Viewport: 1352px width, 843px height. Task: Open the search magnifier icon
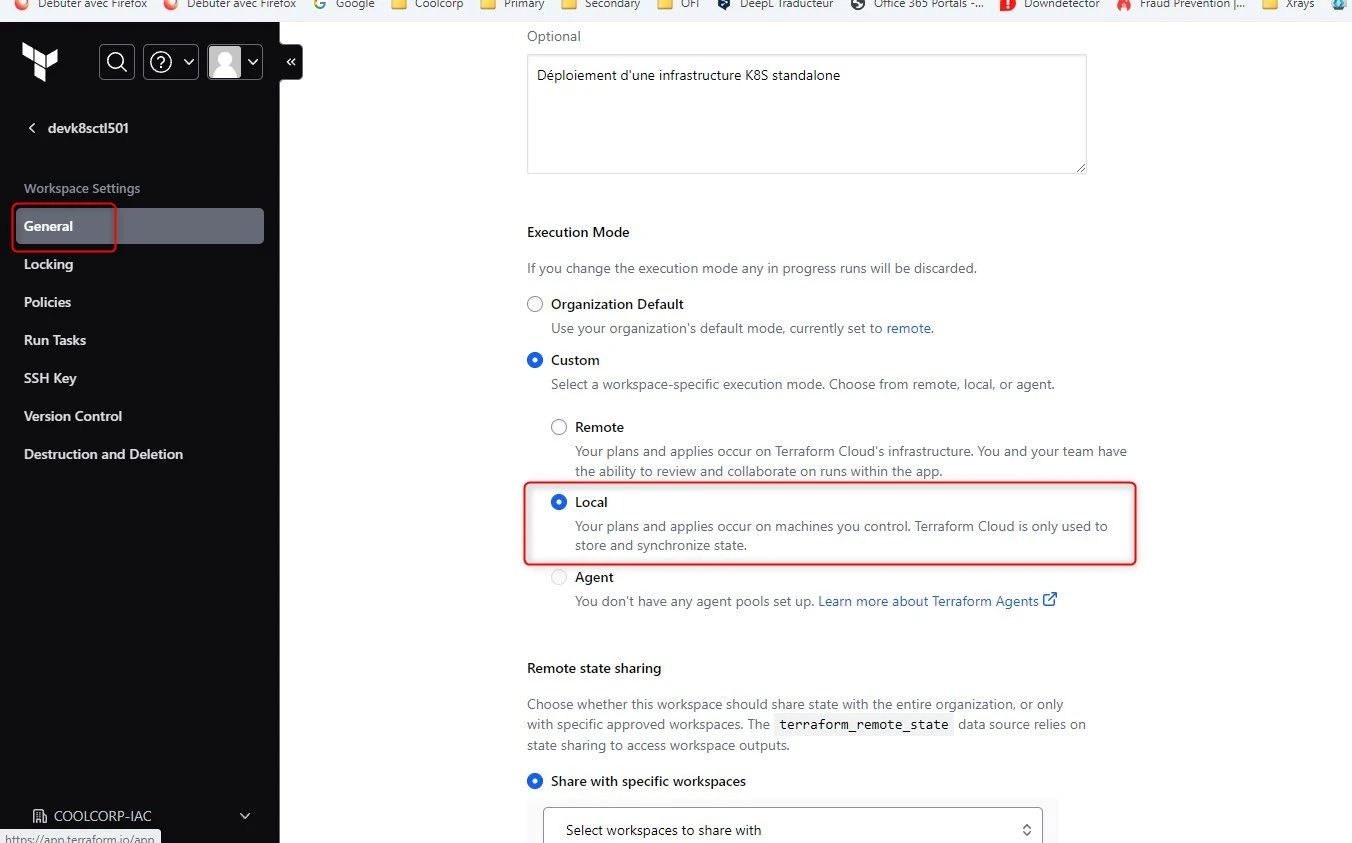pos(116,62)
